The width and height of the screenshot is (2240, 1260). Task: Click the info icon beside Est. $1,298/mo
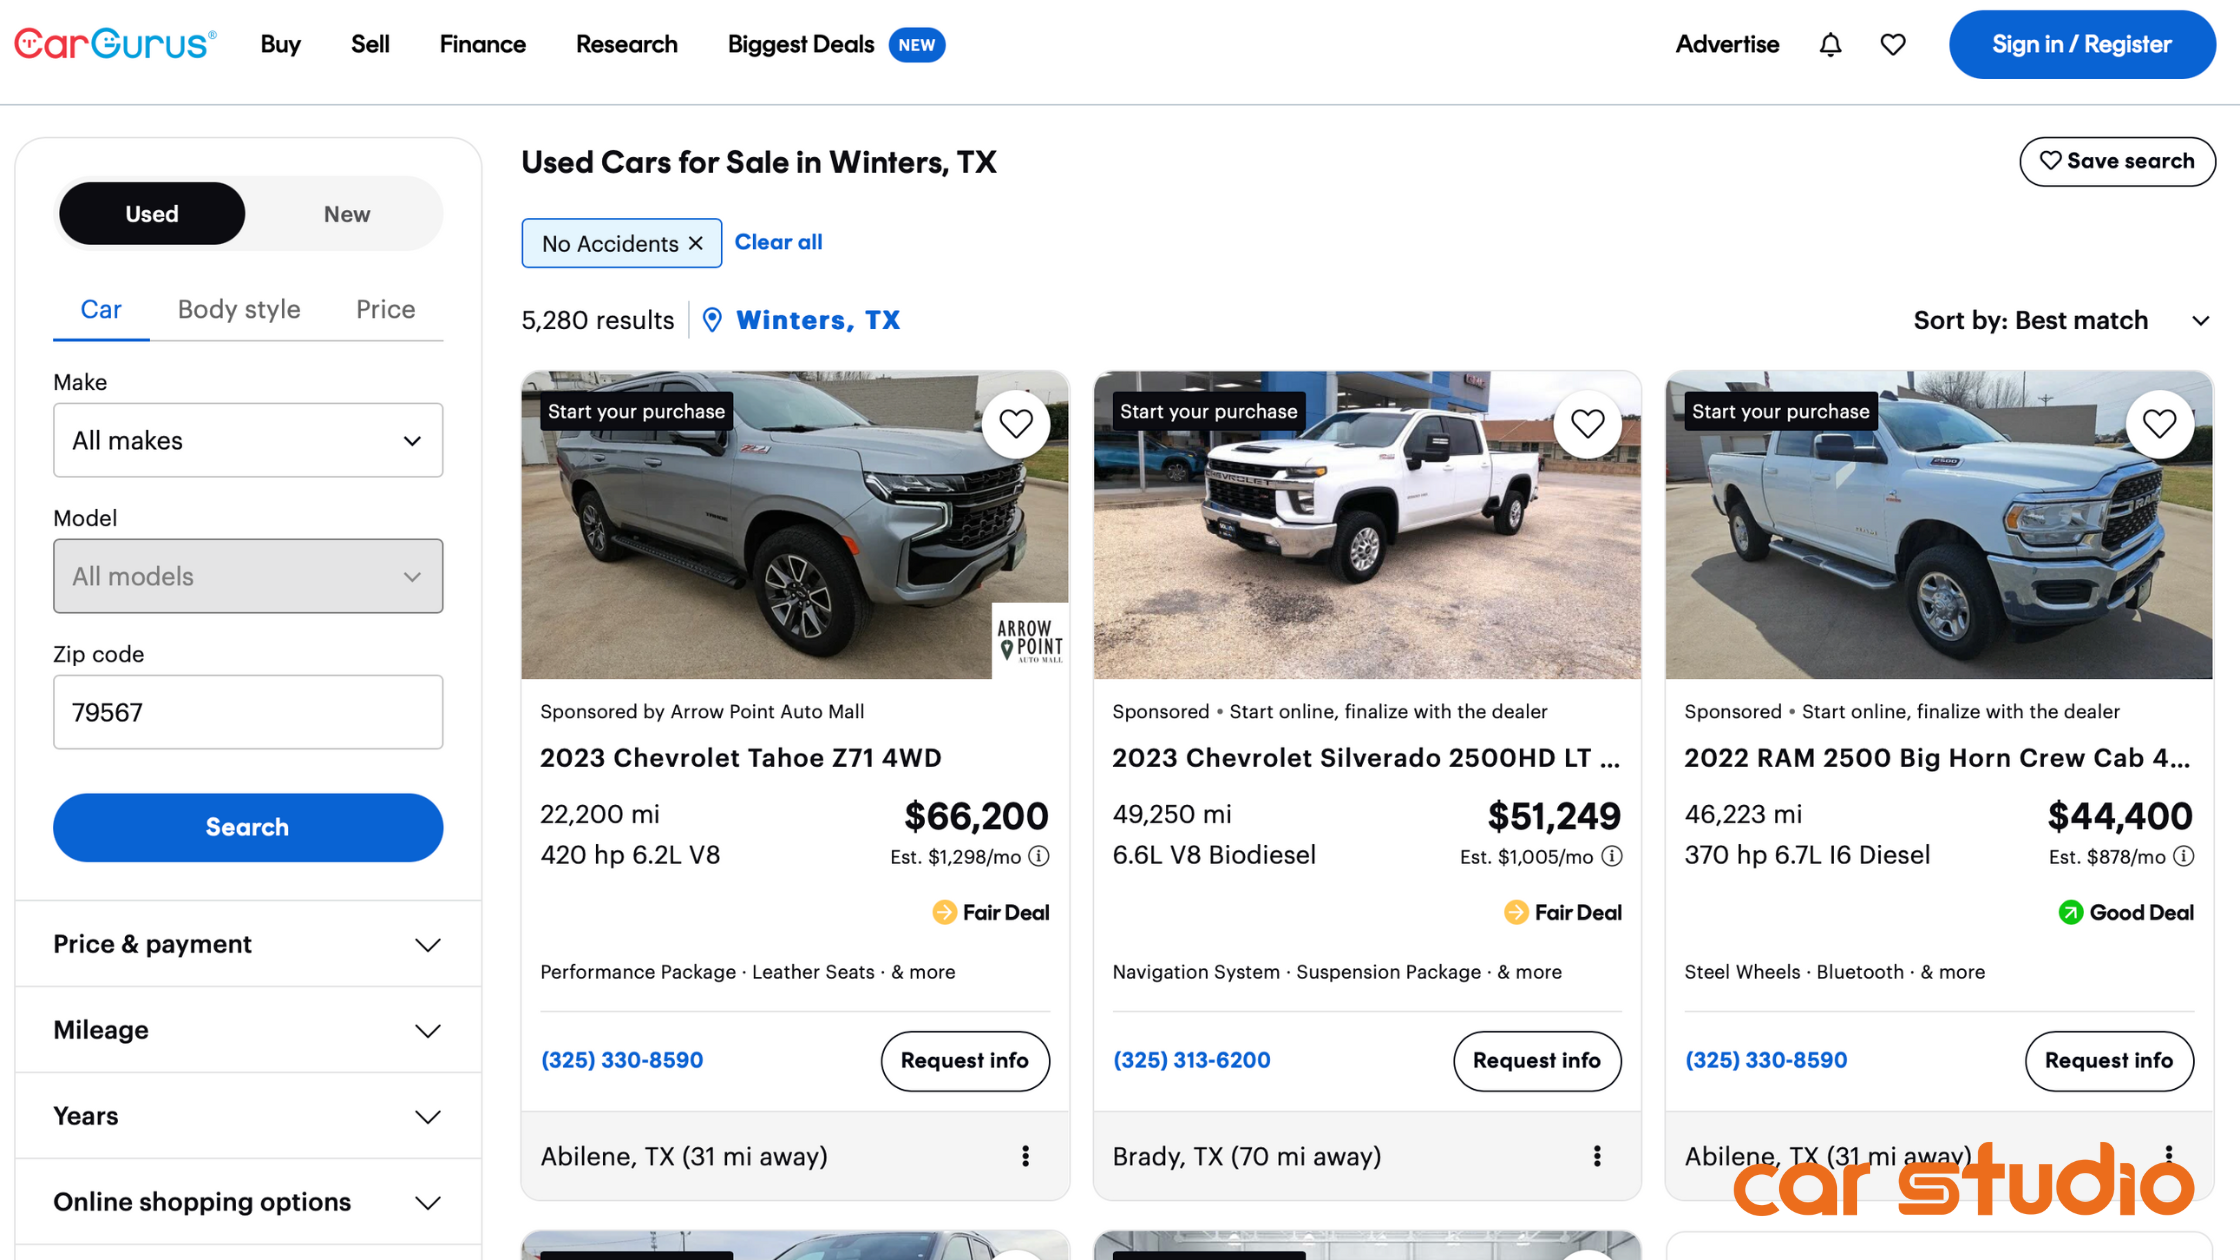pos(1039,856)
